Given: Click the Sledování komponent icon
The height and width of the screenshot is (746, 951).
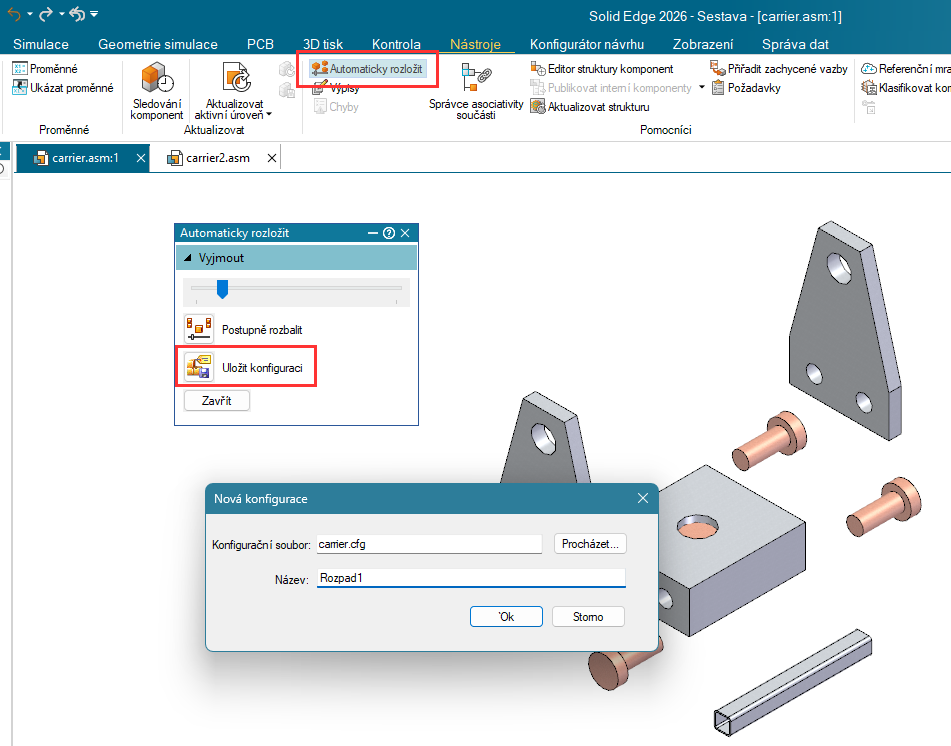Looking at the screenshot, I should point(156,80).
